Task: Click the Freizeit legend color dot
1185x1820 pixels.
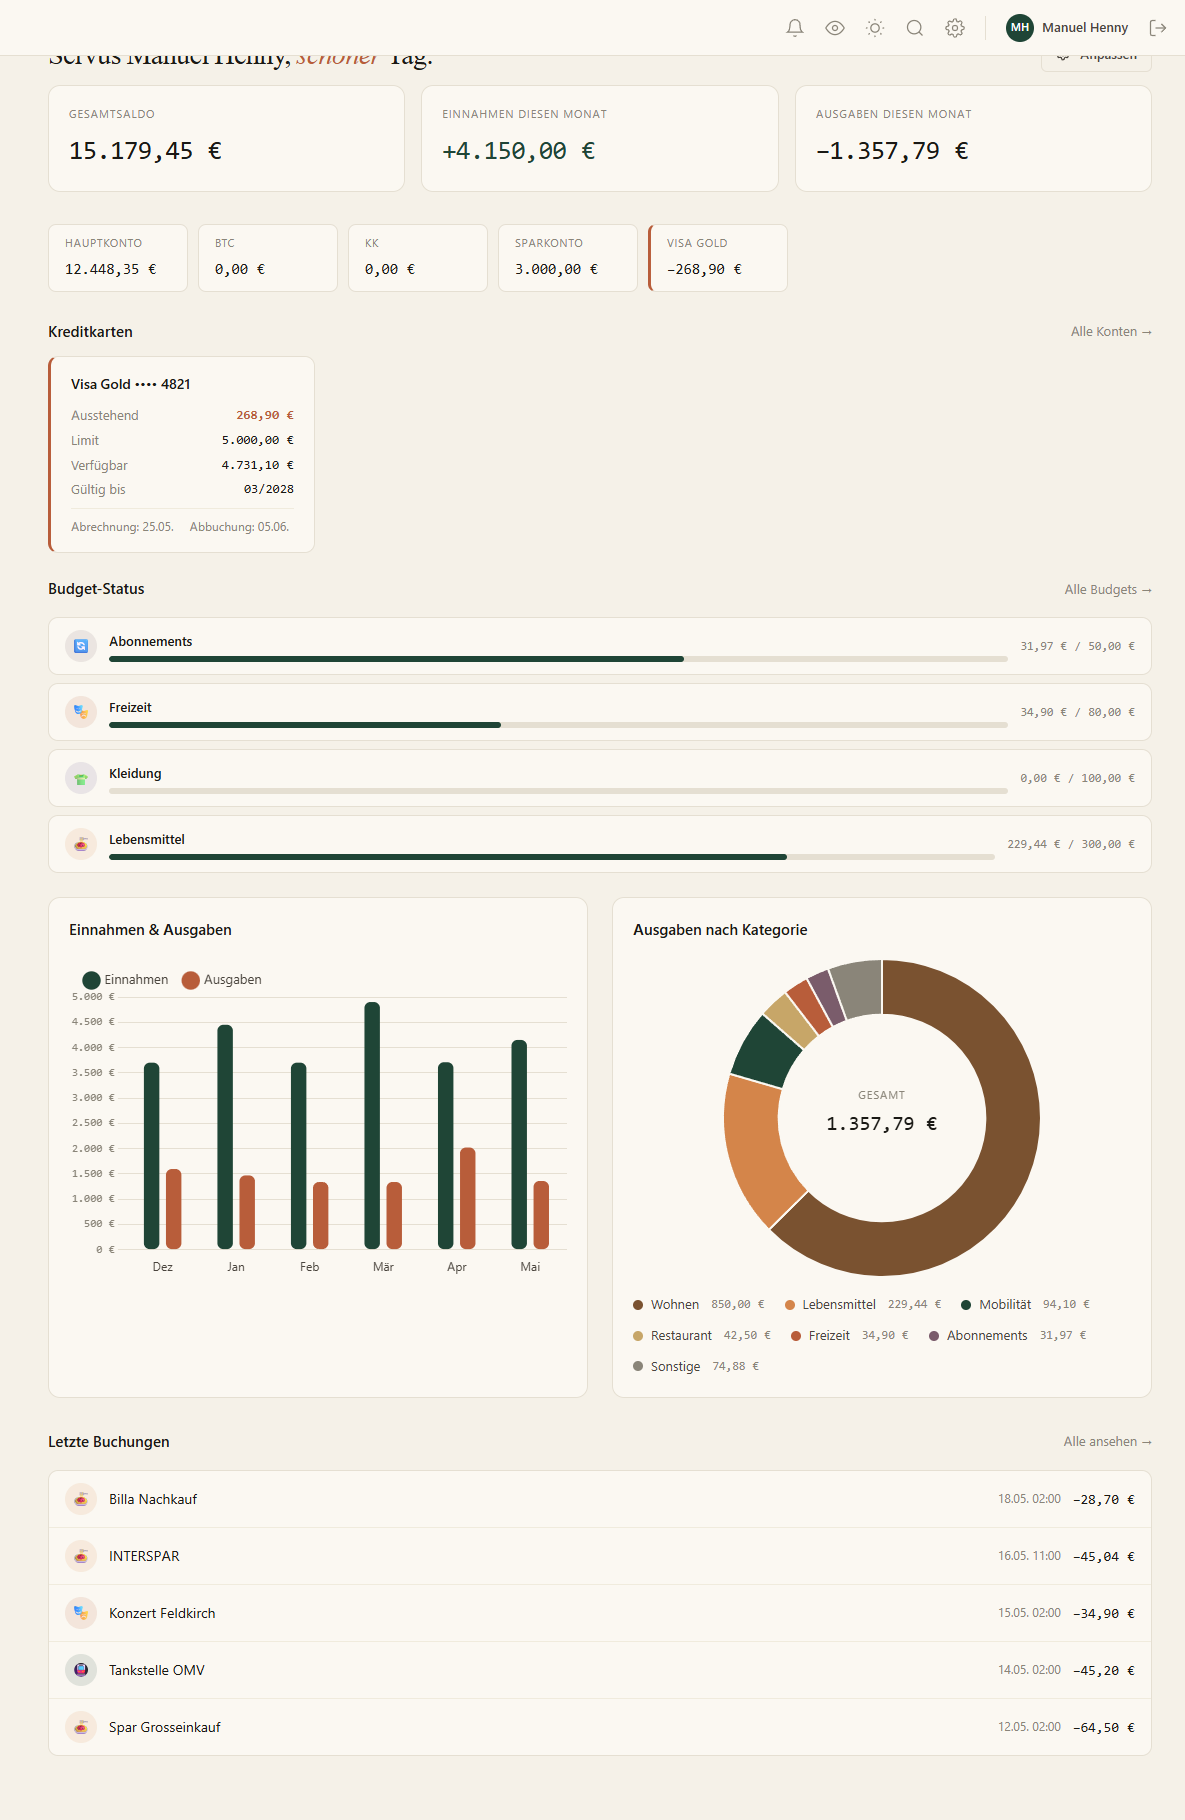Action: [796, 1336]
